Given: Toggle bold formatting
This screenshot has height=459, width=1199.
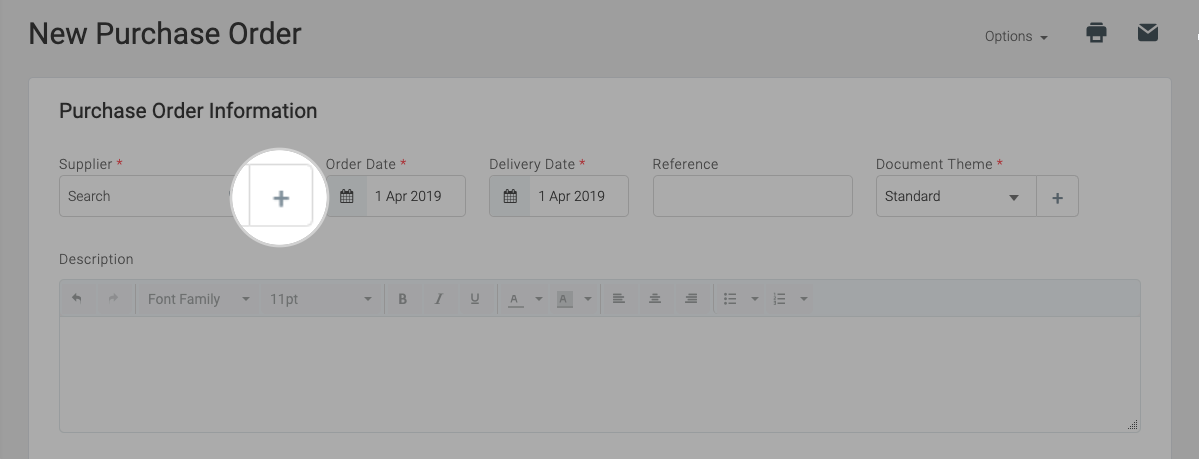Looking at the screenshot, I should click(403, 299).
